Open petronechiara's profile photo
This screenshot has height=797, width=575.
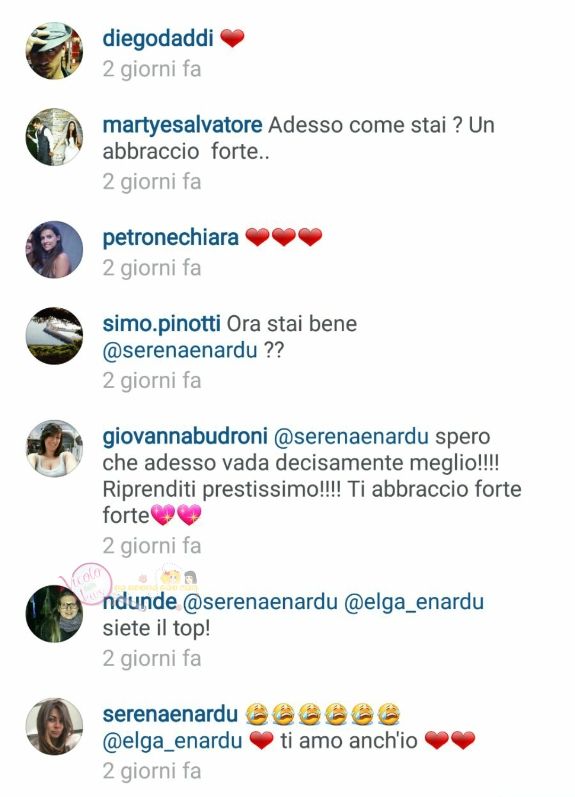coord(54,250)
